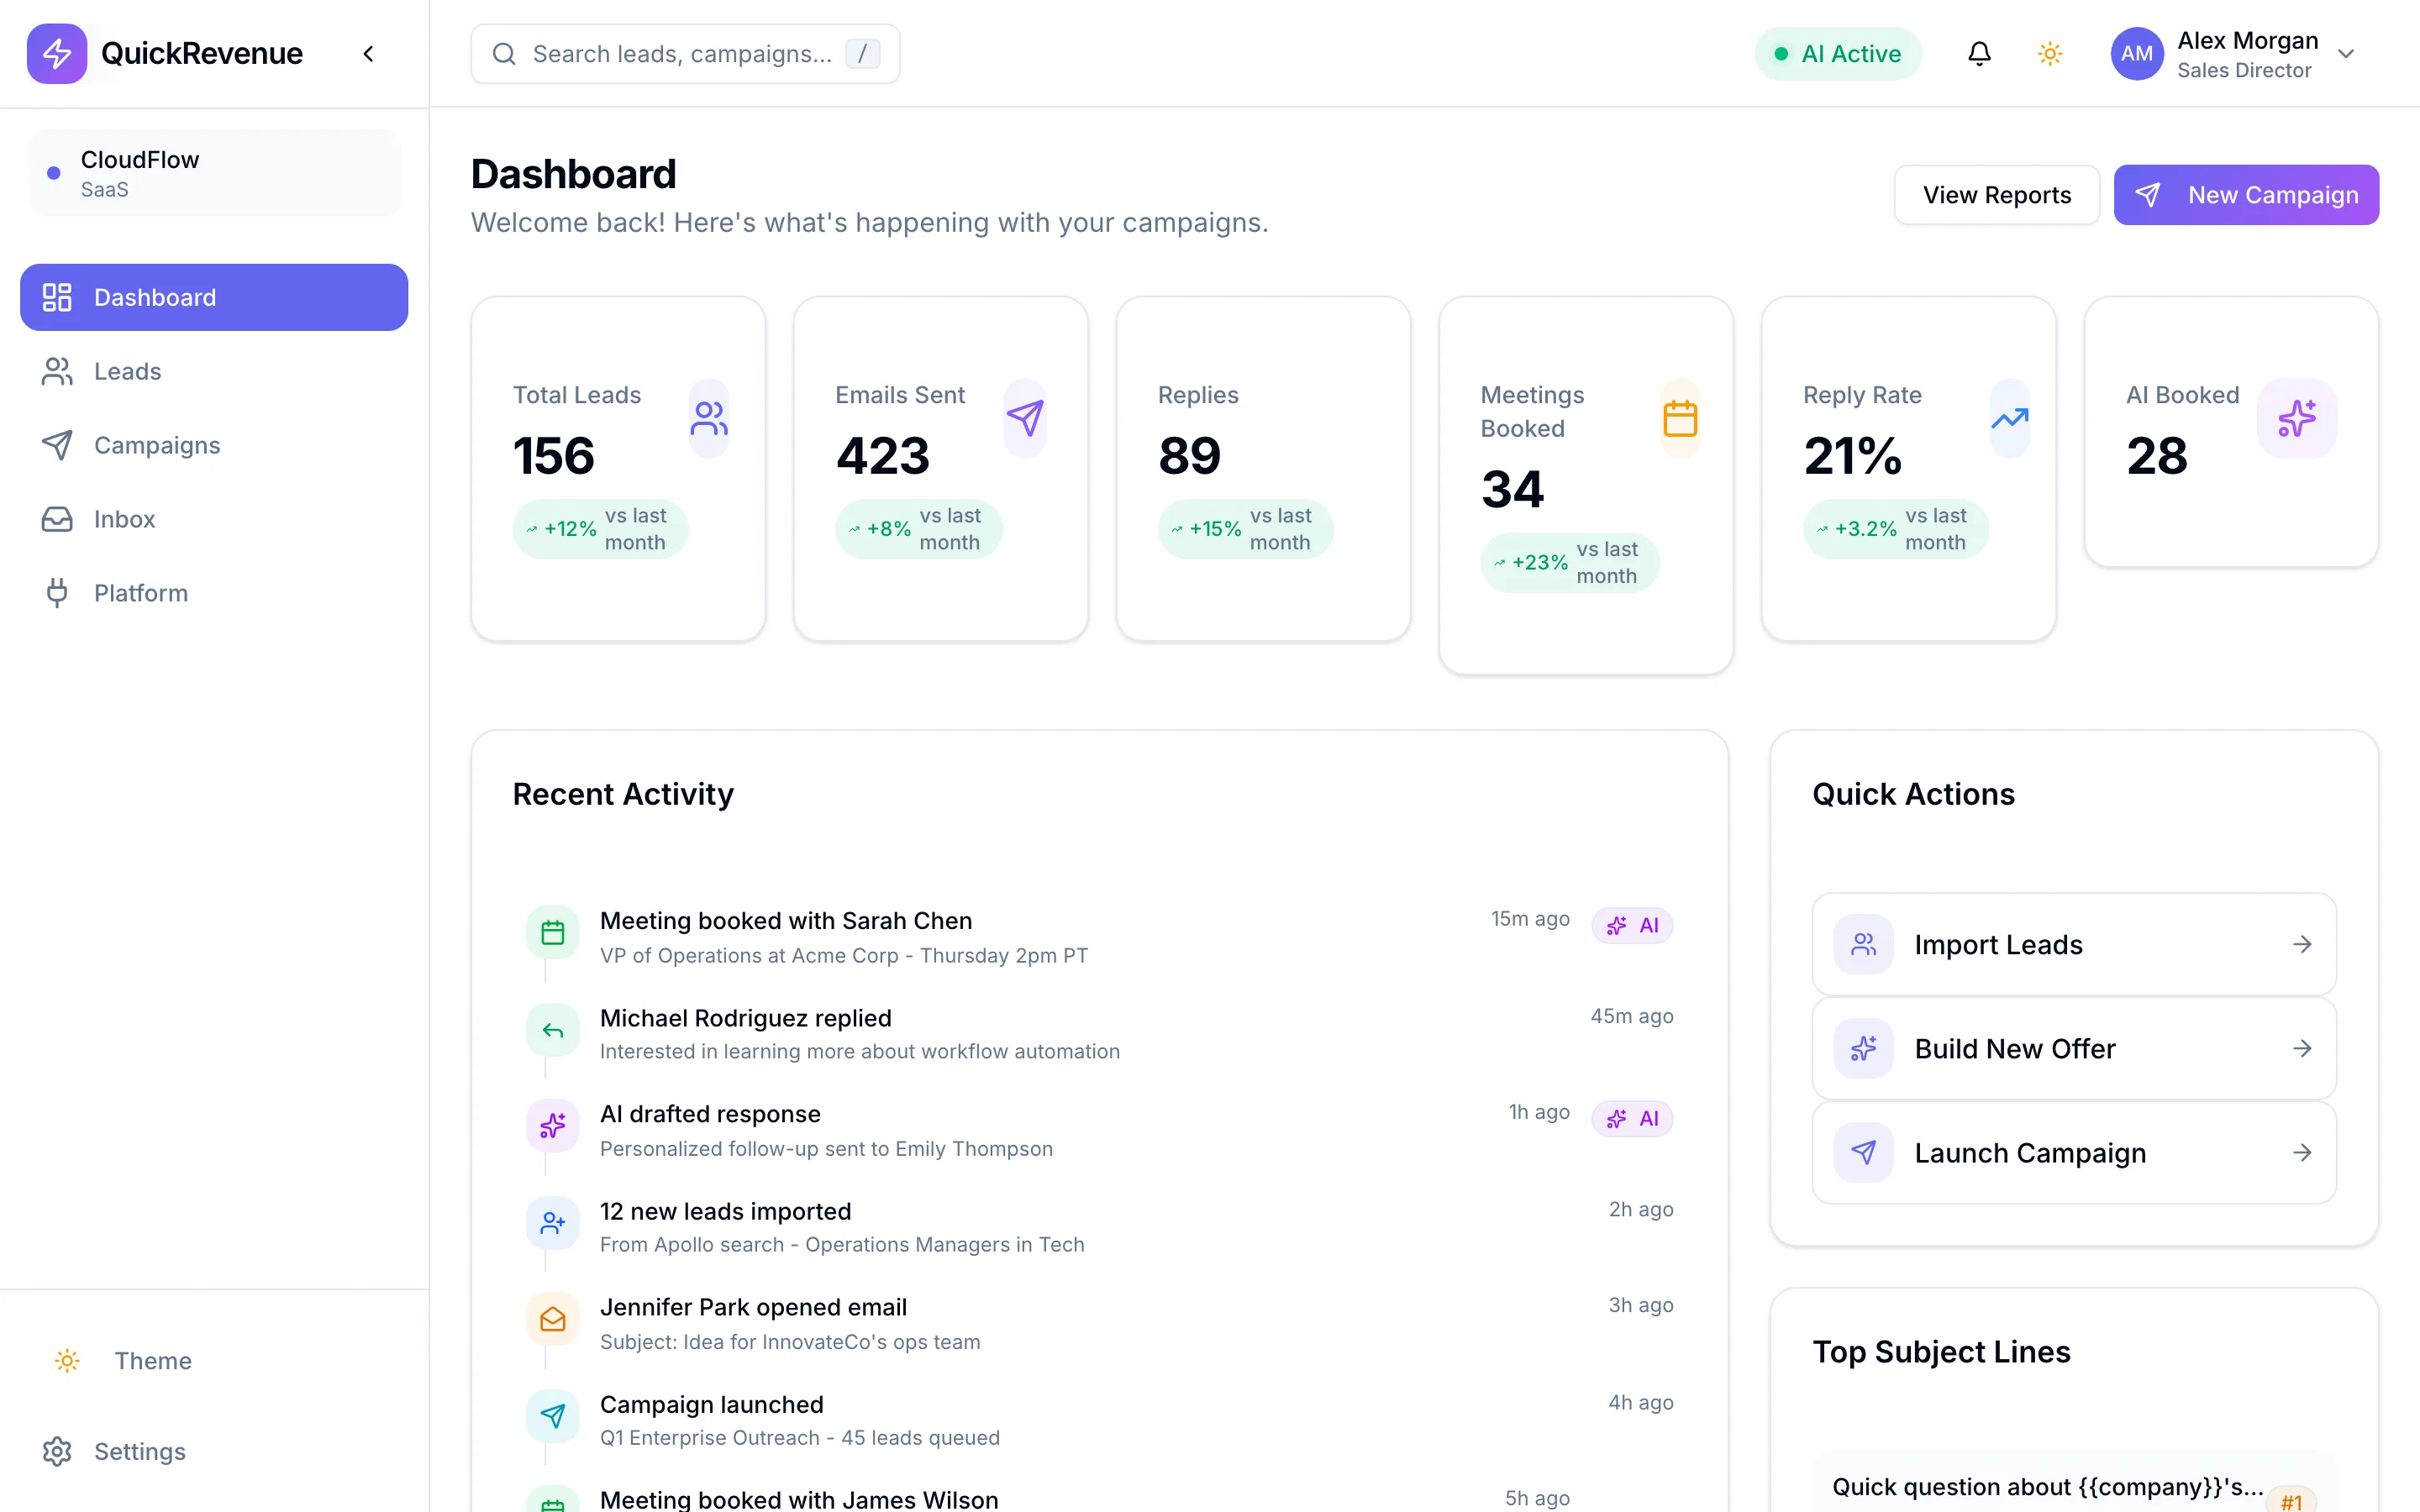2420x1512 pixels.
Task: Click the Meetings Booked calendar icon
Action: 1680,418
